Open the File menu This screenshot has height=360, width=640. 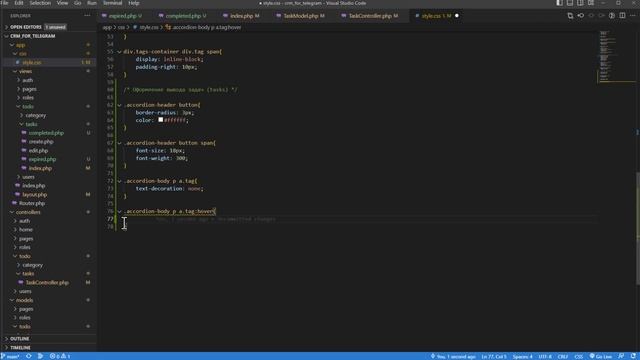(x=5, y=3)
